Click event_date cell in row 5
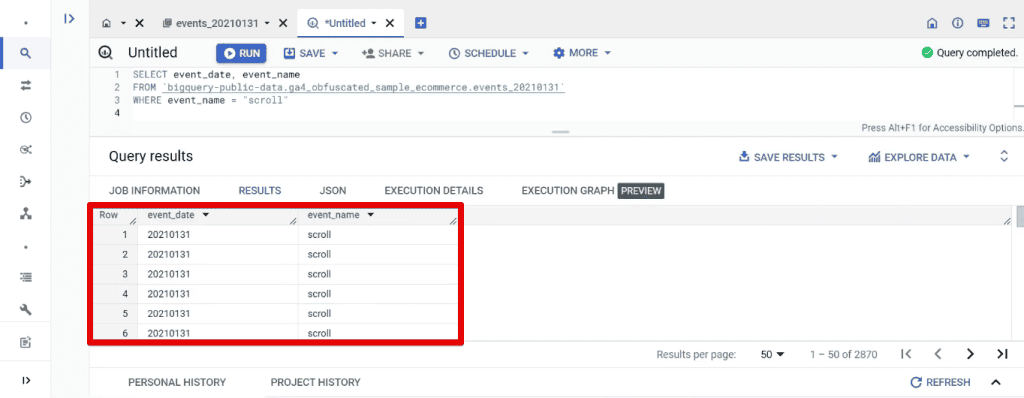This screenshot has height=398, width=1024. (x=218, y=314)
